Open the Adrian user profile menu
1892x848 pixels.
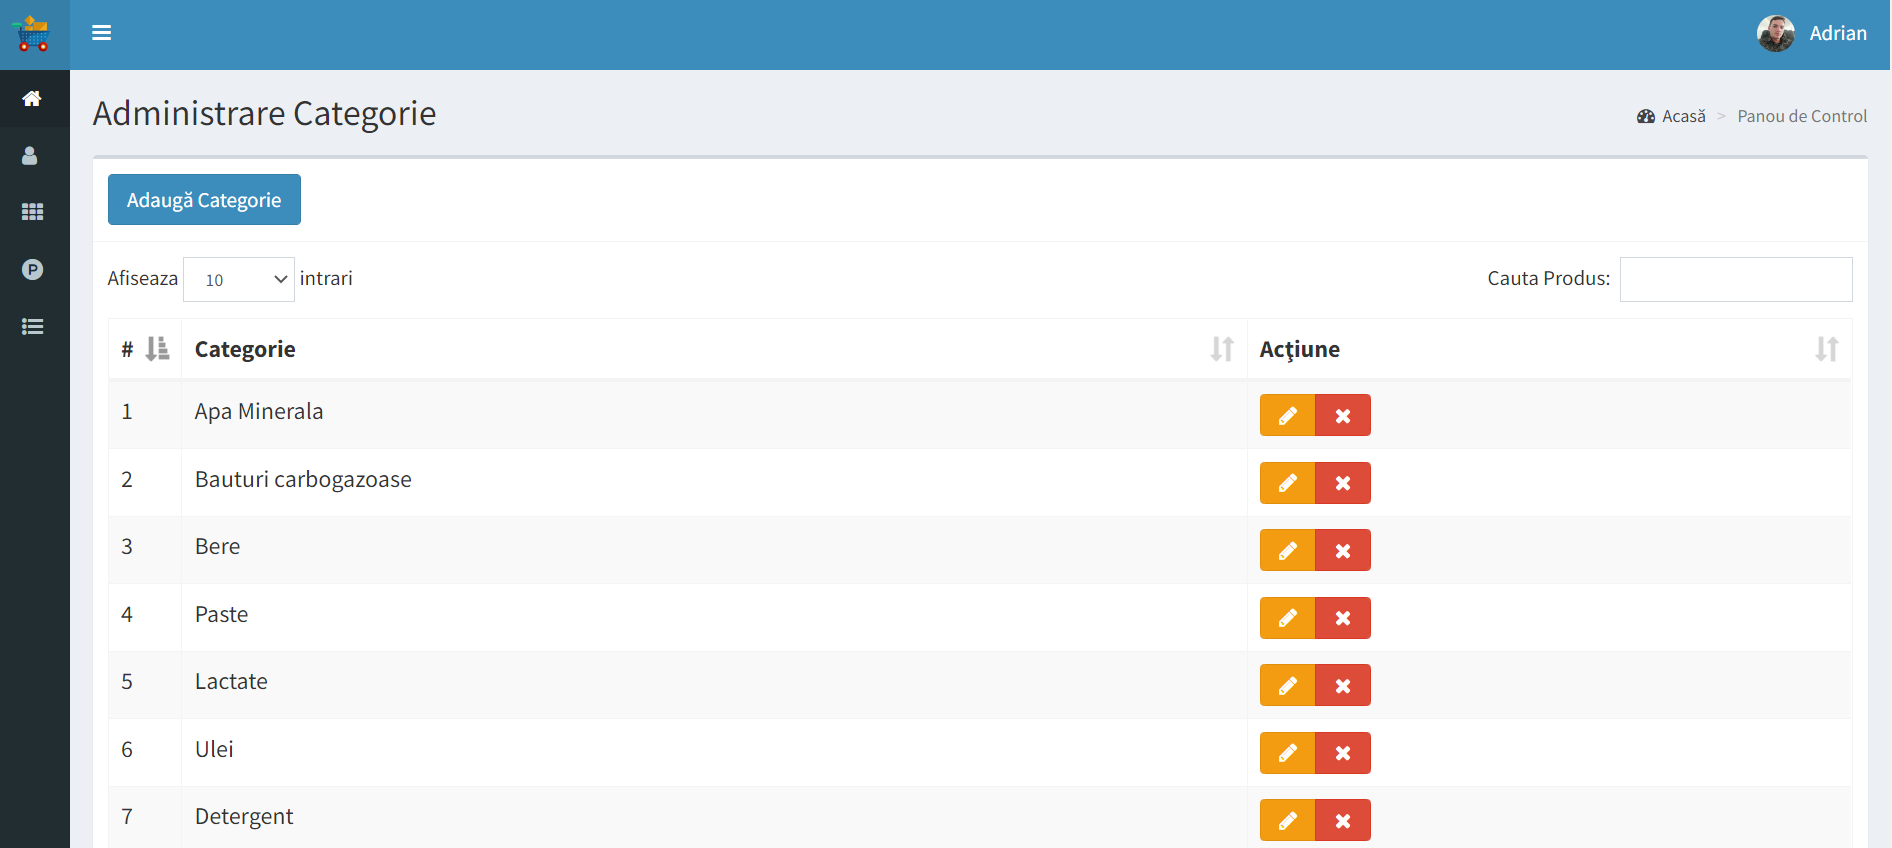point(1812,34)
